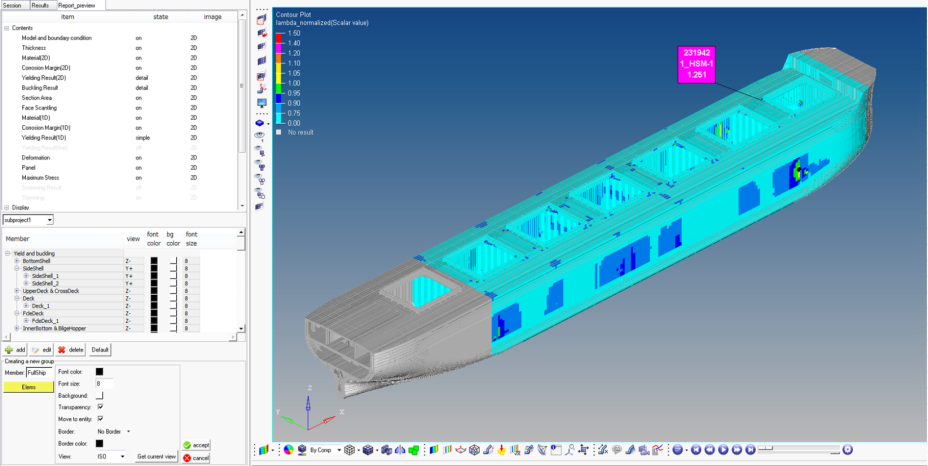928x466 pixels.
Task: Click the delete member button
Action: (70, 350)
